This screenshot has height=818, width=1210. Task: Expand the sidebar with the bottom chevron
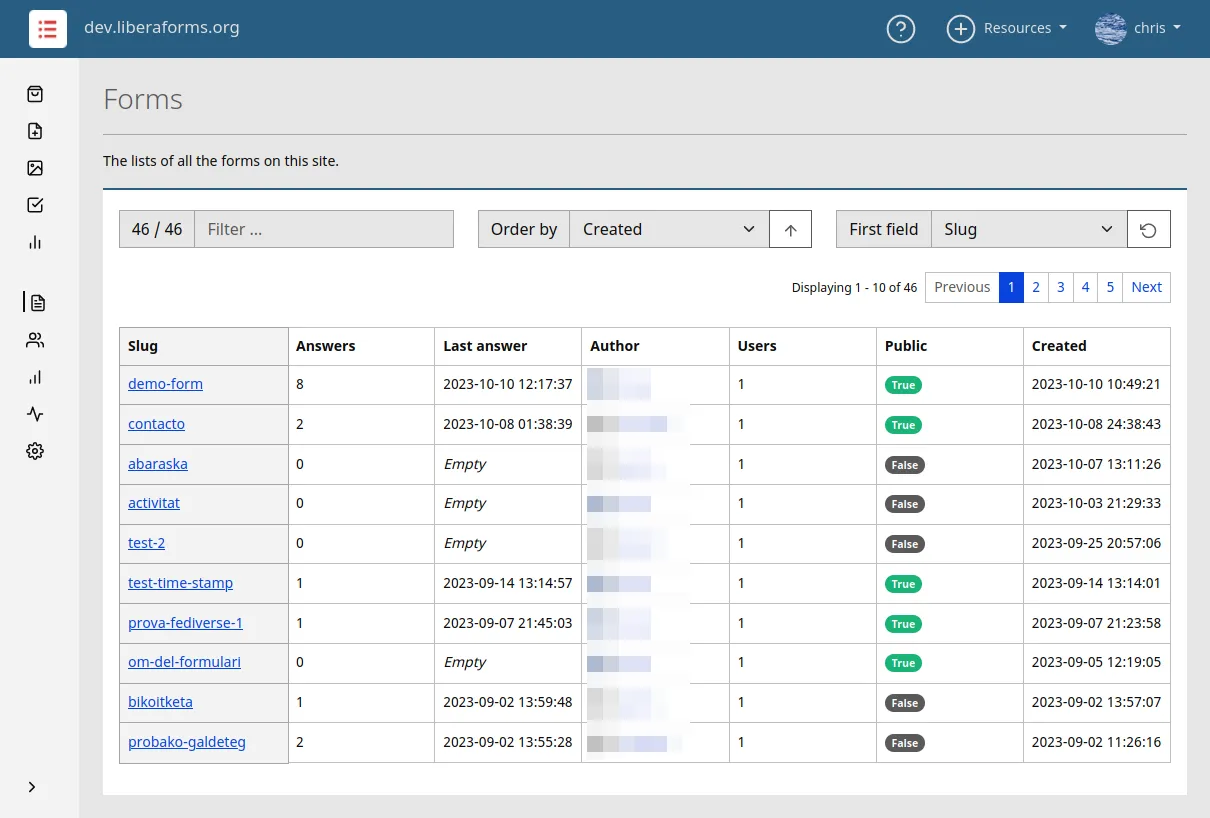click(32, 787)
